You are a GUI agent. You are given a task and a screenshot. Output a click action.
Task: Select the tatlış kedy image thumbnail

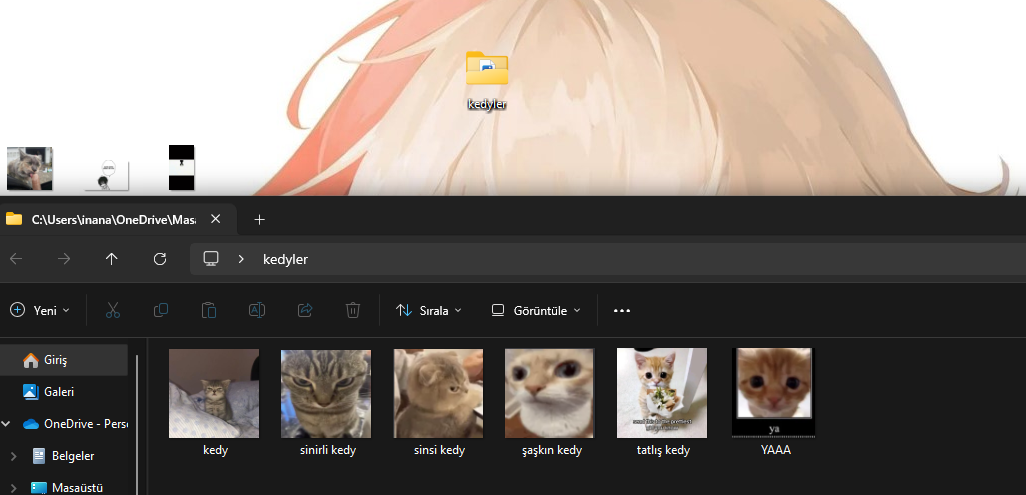click(662, 393)
